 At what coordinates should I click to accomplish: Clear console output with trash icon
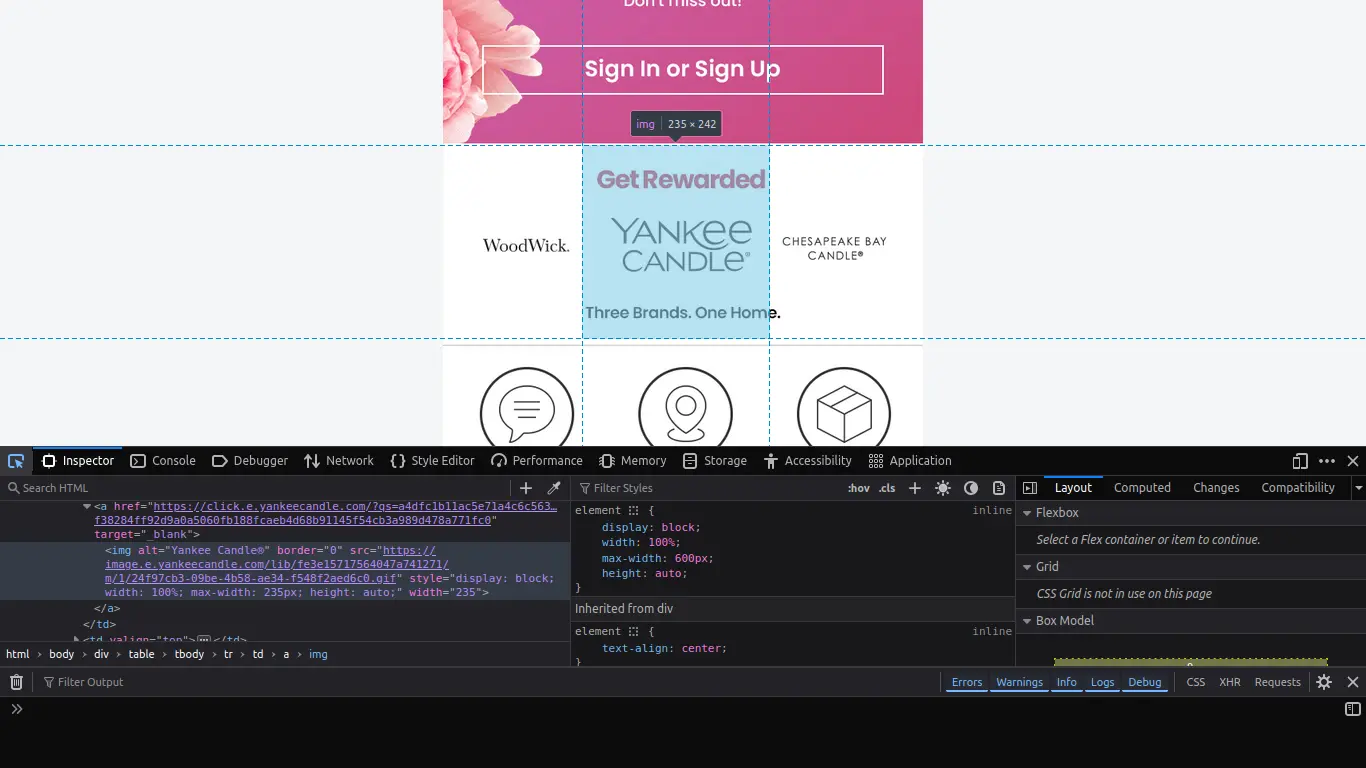pyautogui.click(x=16, y=682)
